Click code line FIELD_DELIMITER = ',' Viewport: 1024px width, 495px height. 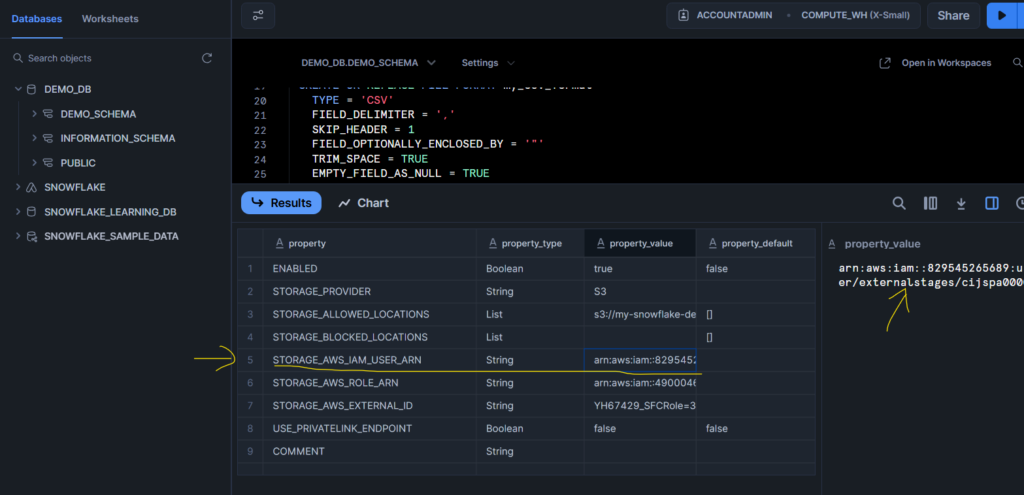pyautogui.click(x=383, y=115)
